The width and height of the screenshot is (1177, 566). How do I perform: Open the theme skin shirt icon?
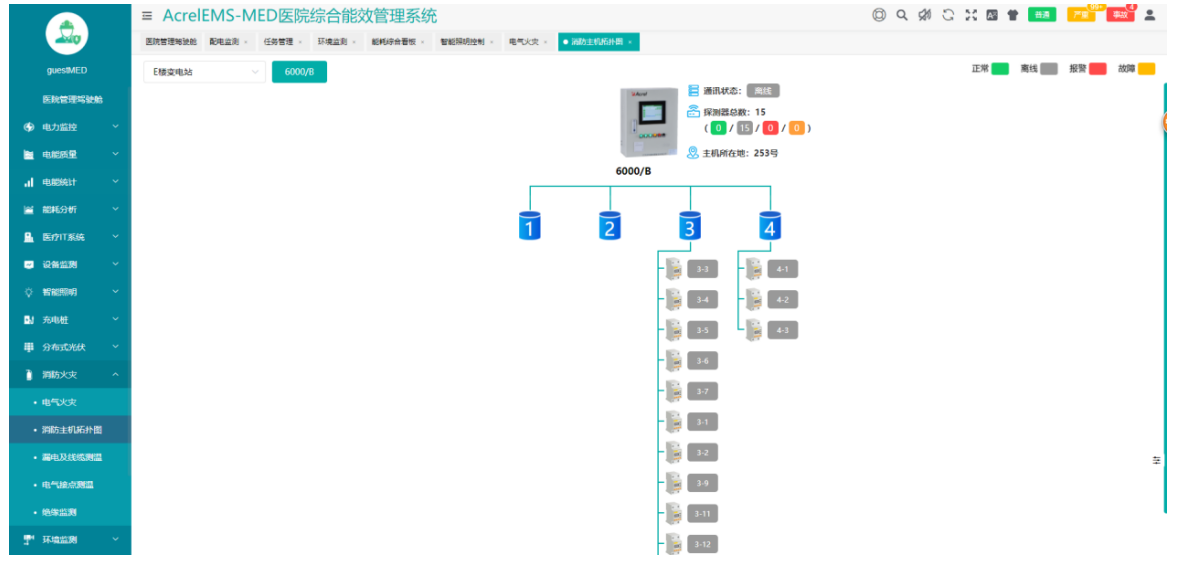1012,15
